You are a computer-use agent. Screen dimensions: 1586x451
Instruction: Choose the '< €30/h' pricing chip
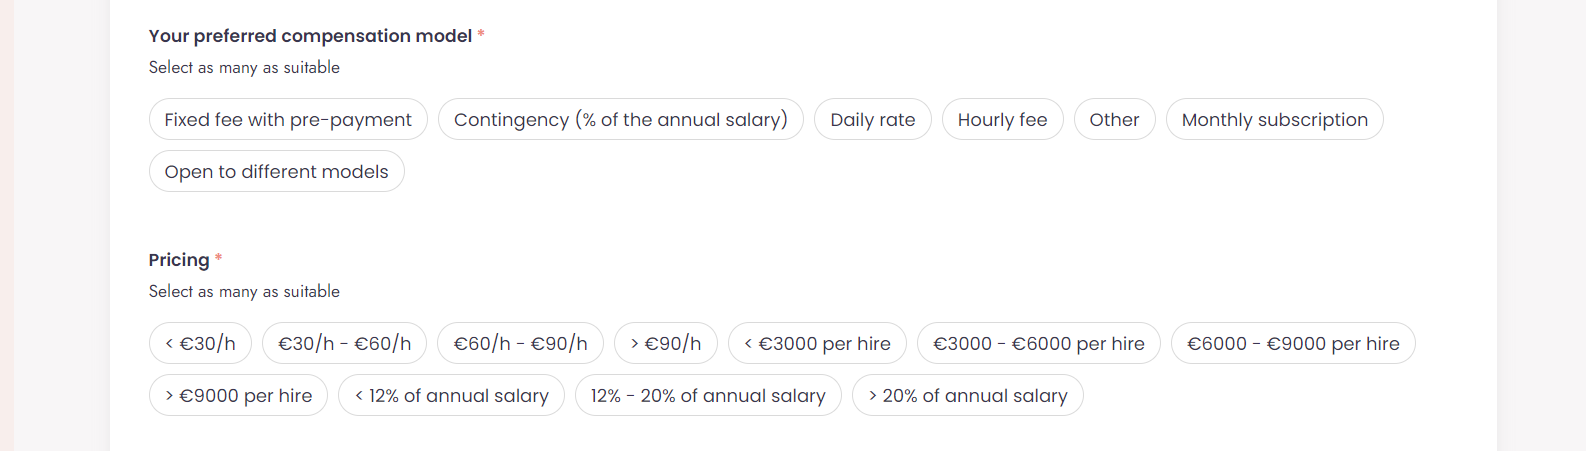coord(200,344)
